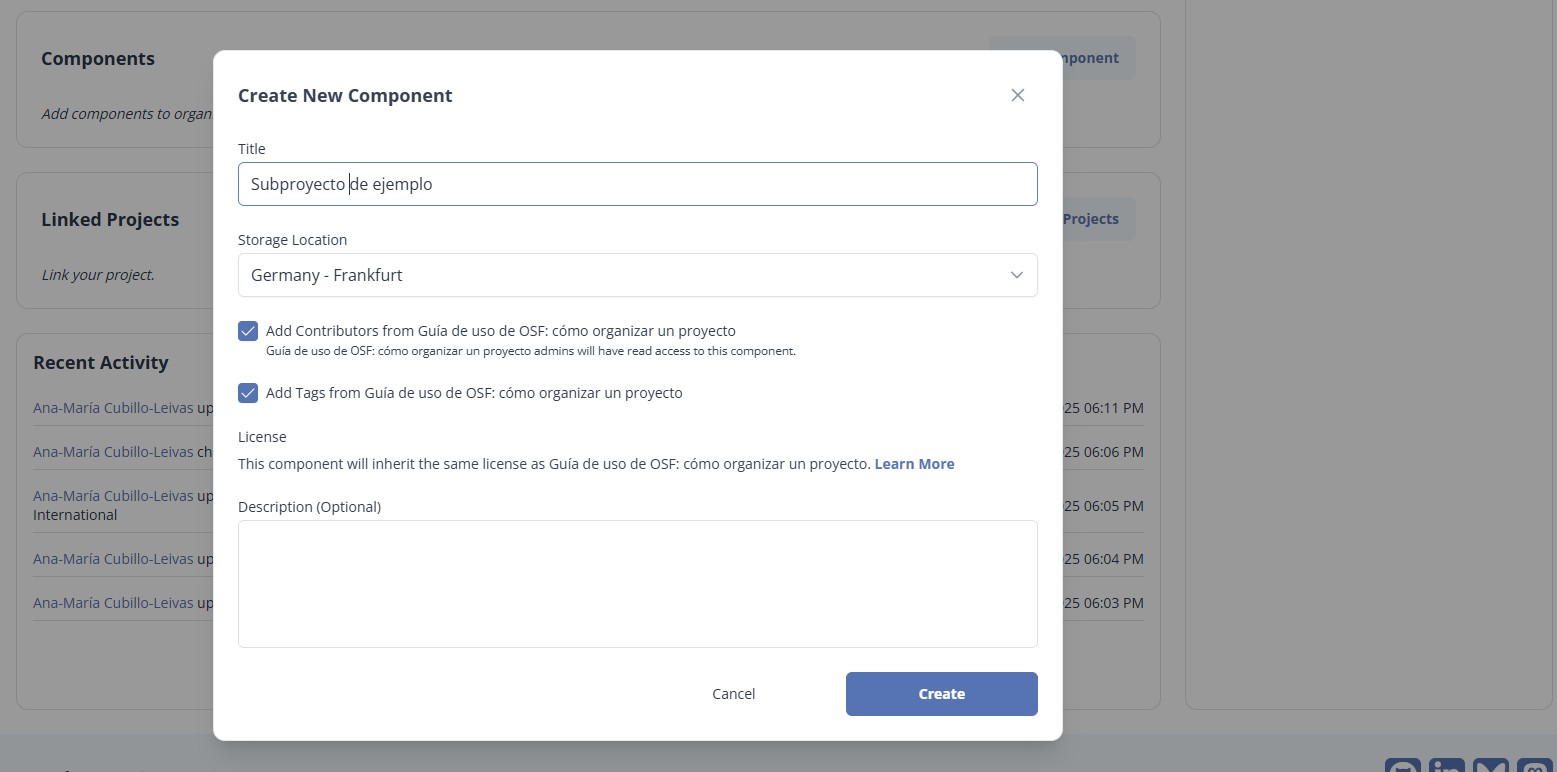Open Ana-María Cubillo-Leivas link in 06:04 PM activity

(x=113, y=559)
